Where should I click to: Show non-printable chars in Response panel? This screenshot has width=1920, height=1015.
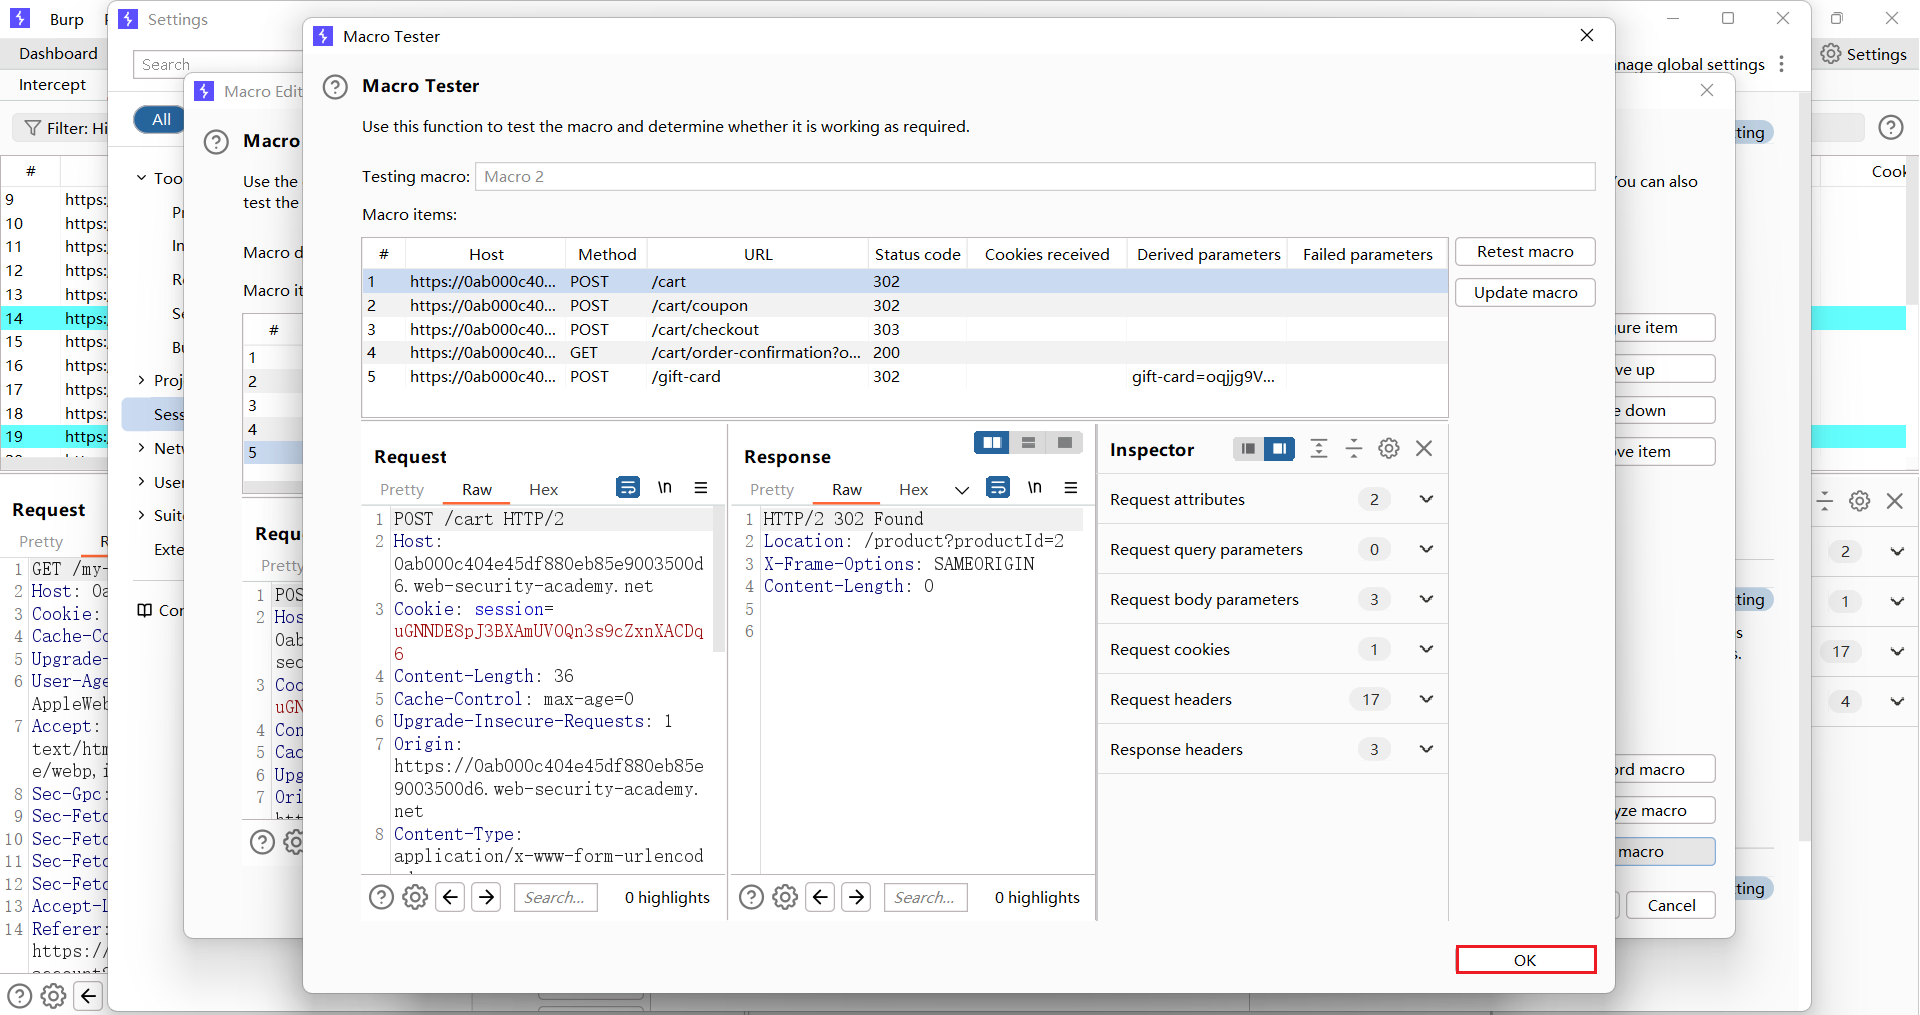coord(1035,488)
